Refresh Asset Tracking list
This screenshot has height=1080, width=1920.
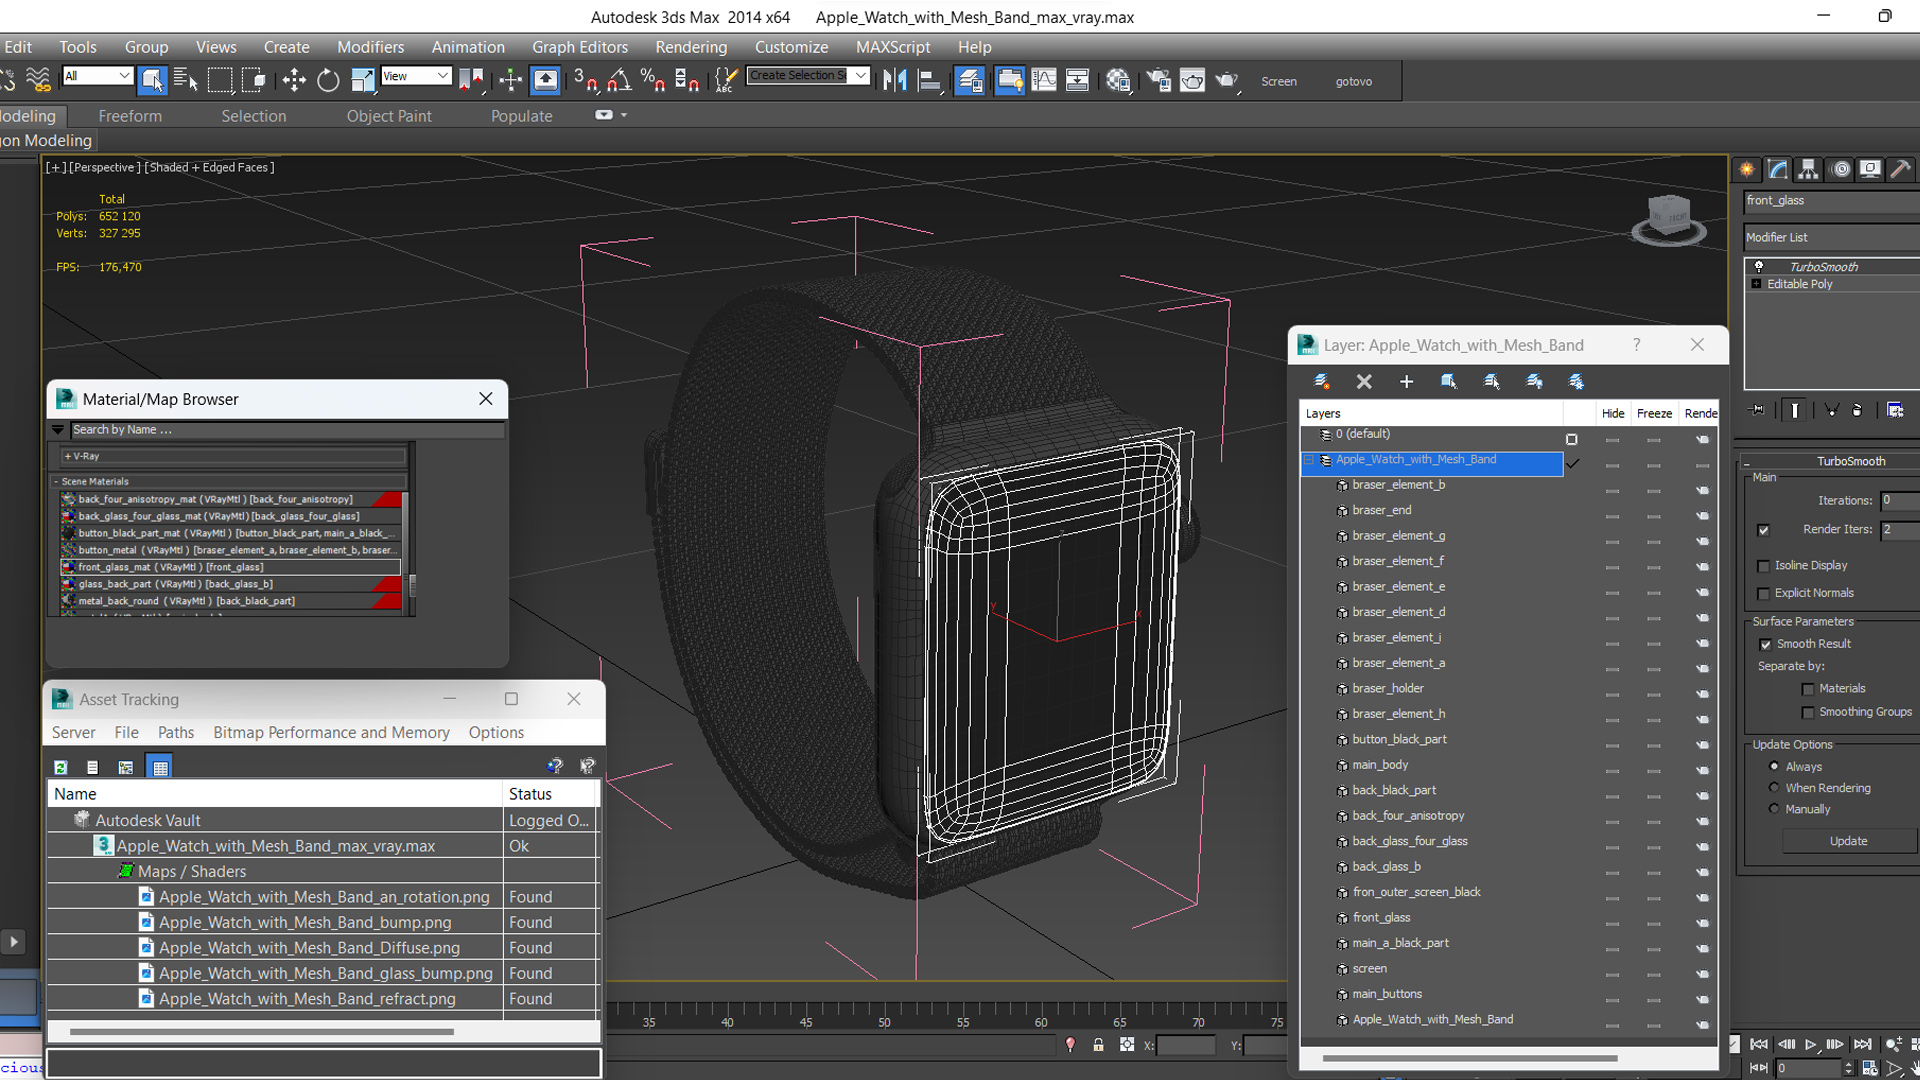coord(60,767)
